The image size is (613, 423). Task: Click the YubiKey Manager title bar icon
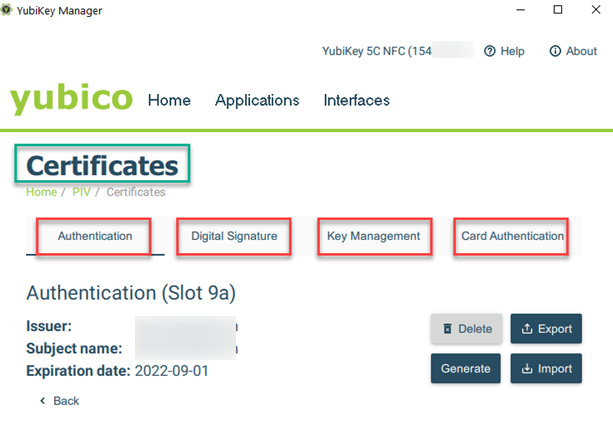[x=6, y=10]
